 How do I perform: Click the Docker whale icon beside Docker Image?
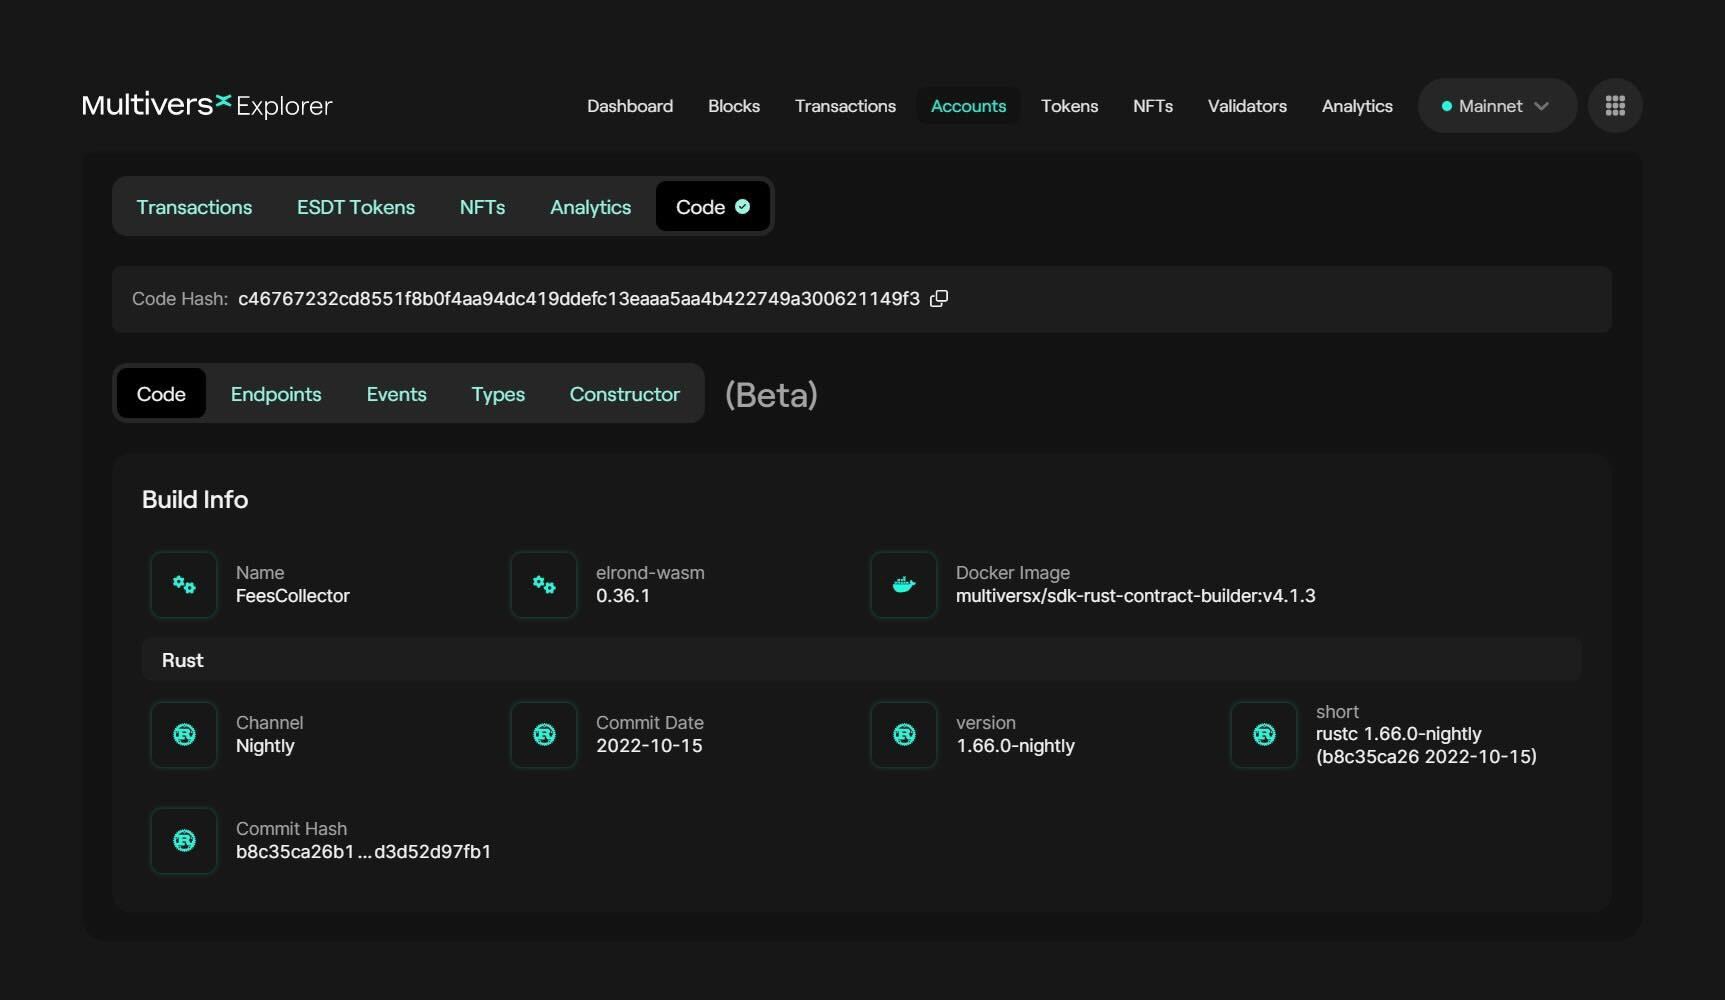pyautogui.click(x=902, y=585)
